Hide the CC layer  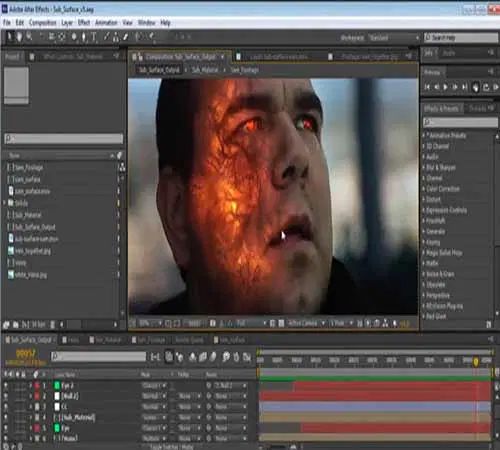(6, 407)
